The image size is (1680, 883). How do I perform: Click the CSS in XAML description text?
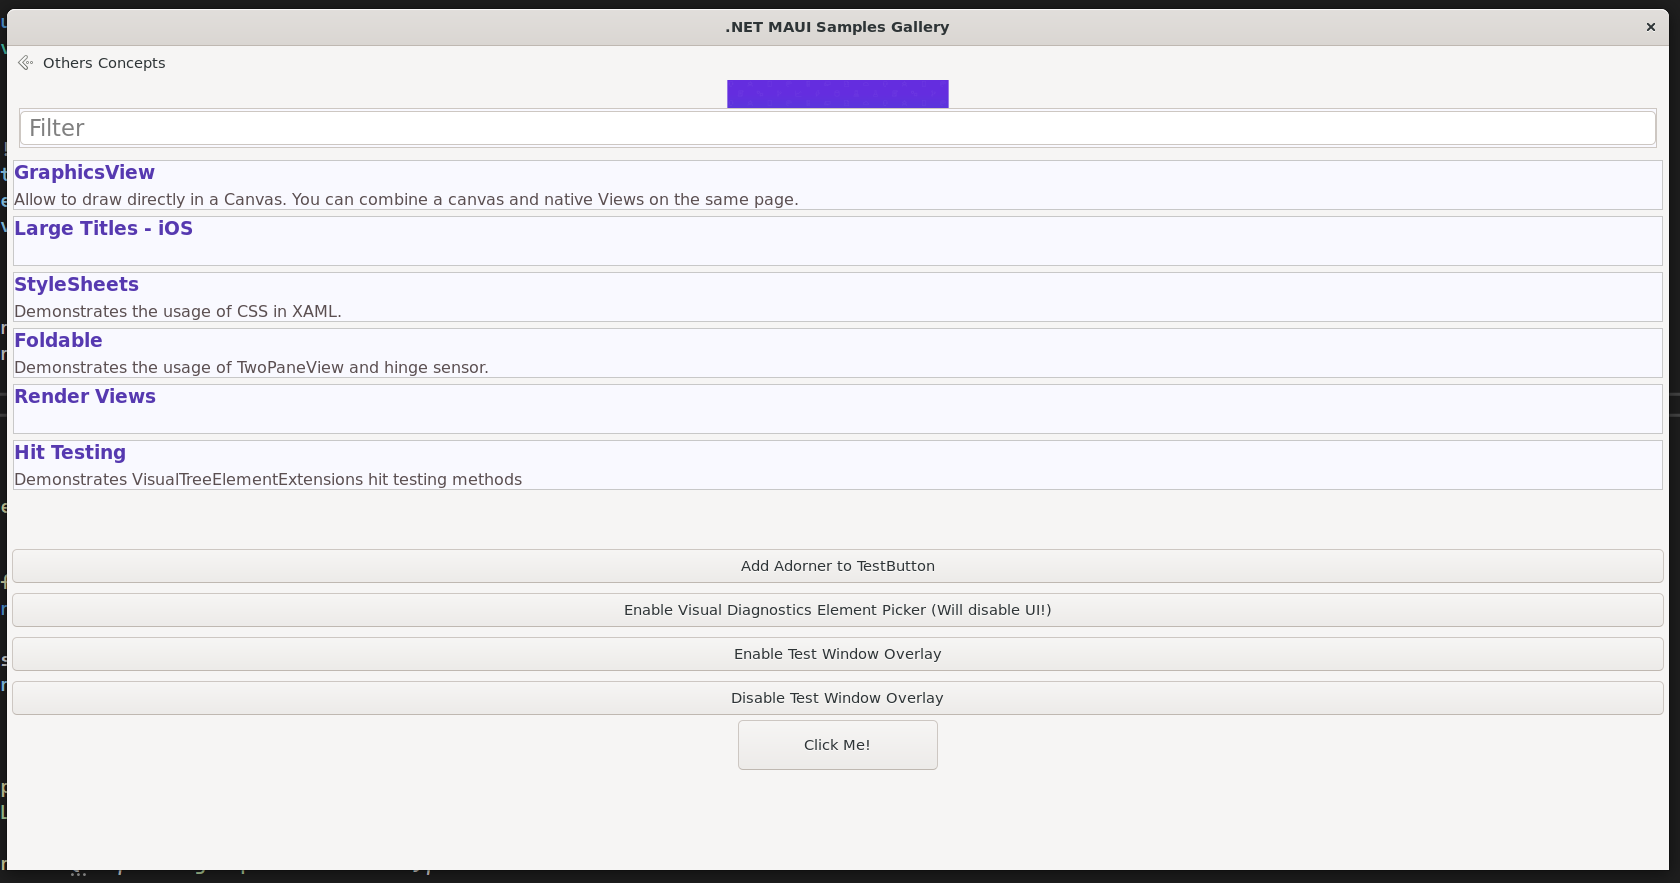point(178,312)
